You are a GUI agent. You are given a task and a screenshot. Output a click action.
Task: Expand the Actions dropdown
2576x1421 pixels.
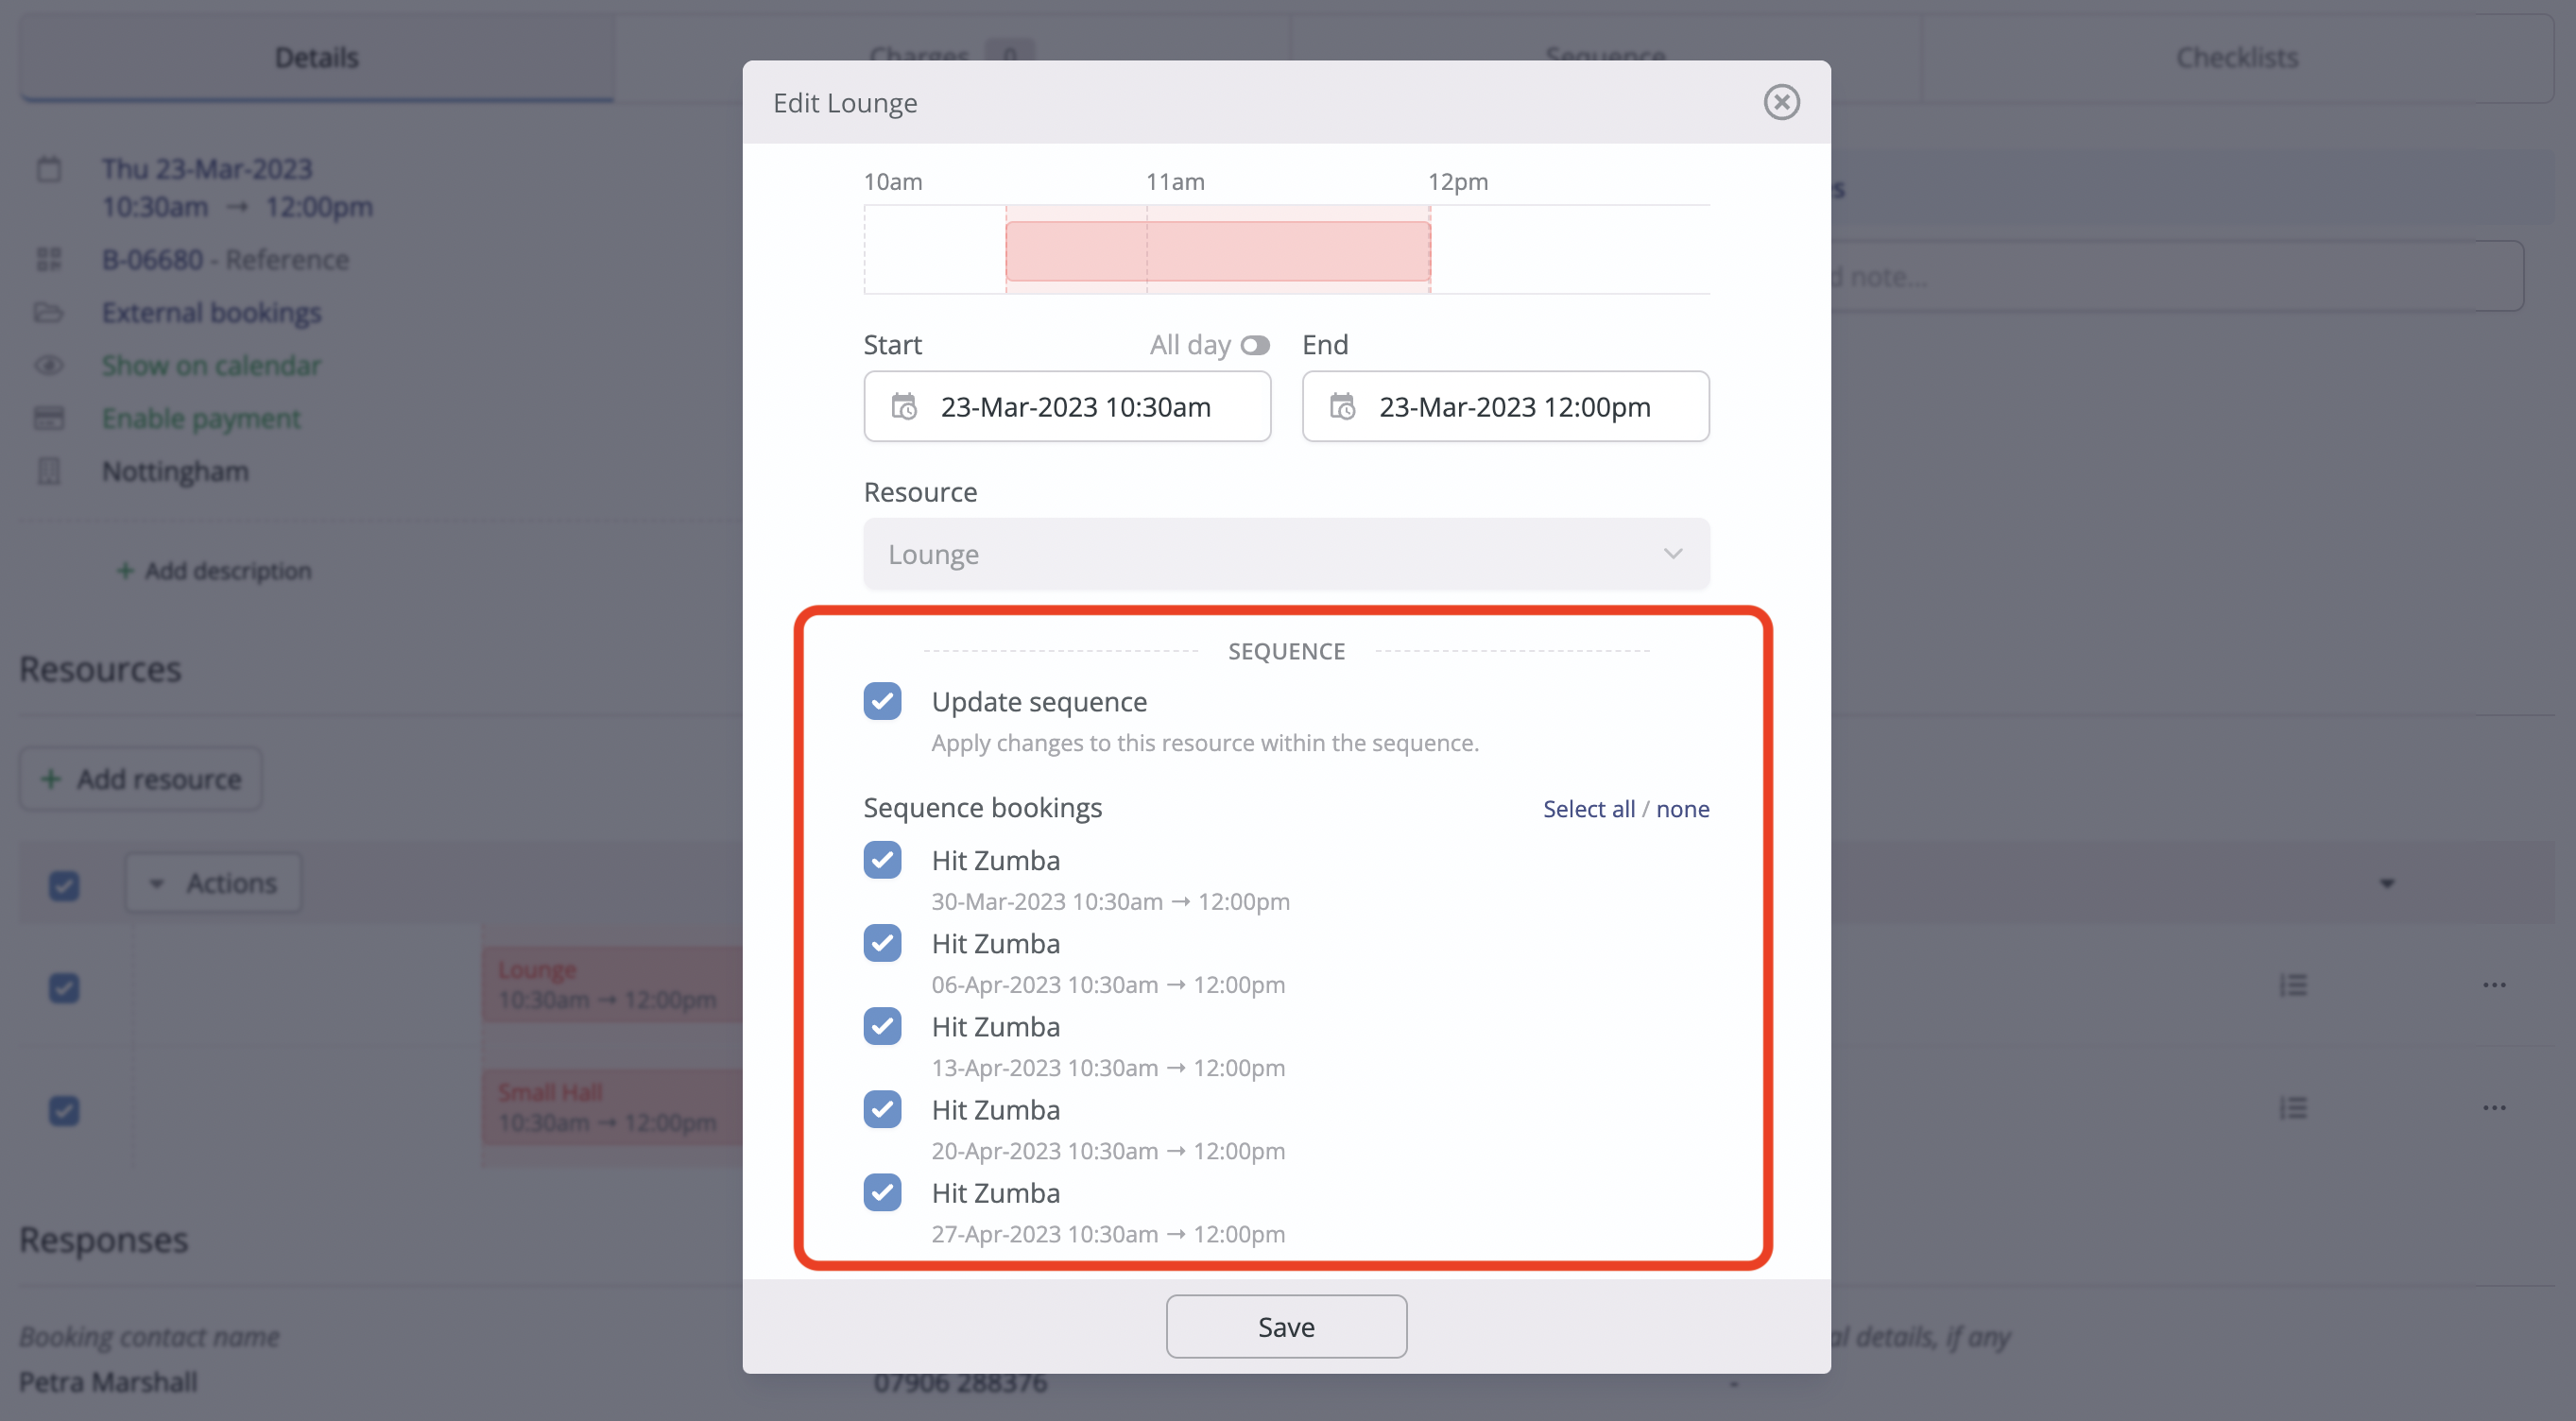[x=213, y=882]
